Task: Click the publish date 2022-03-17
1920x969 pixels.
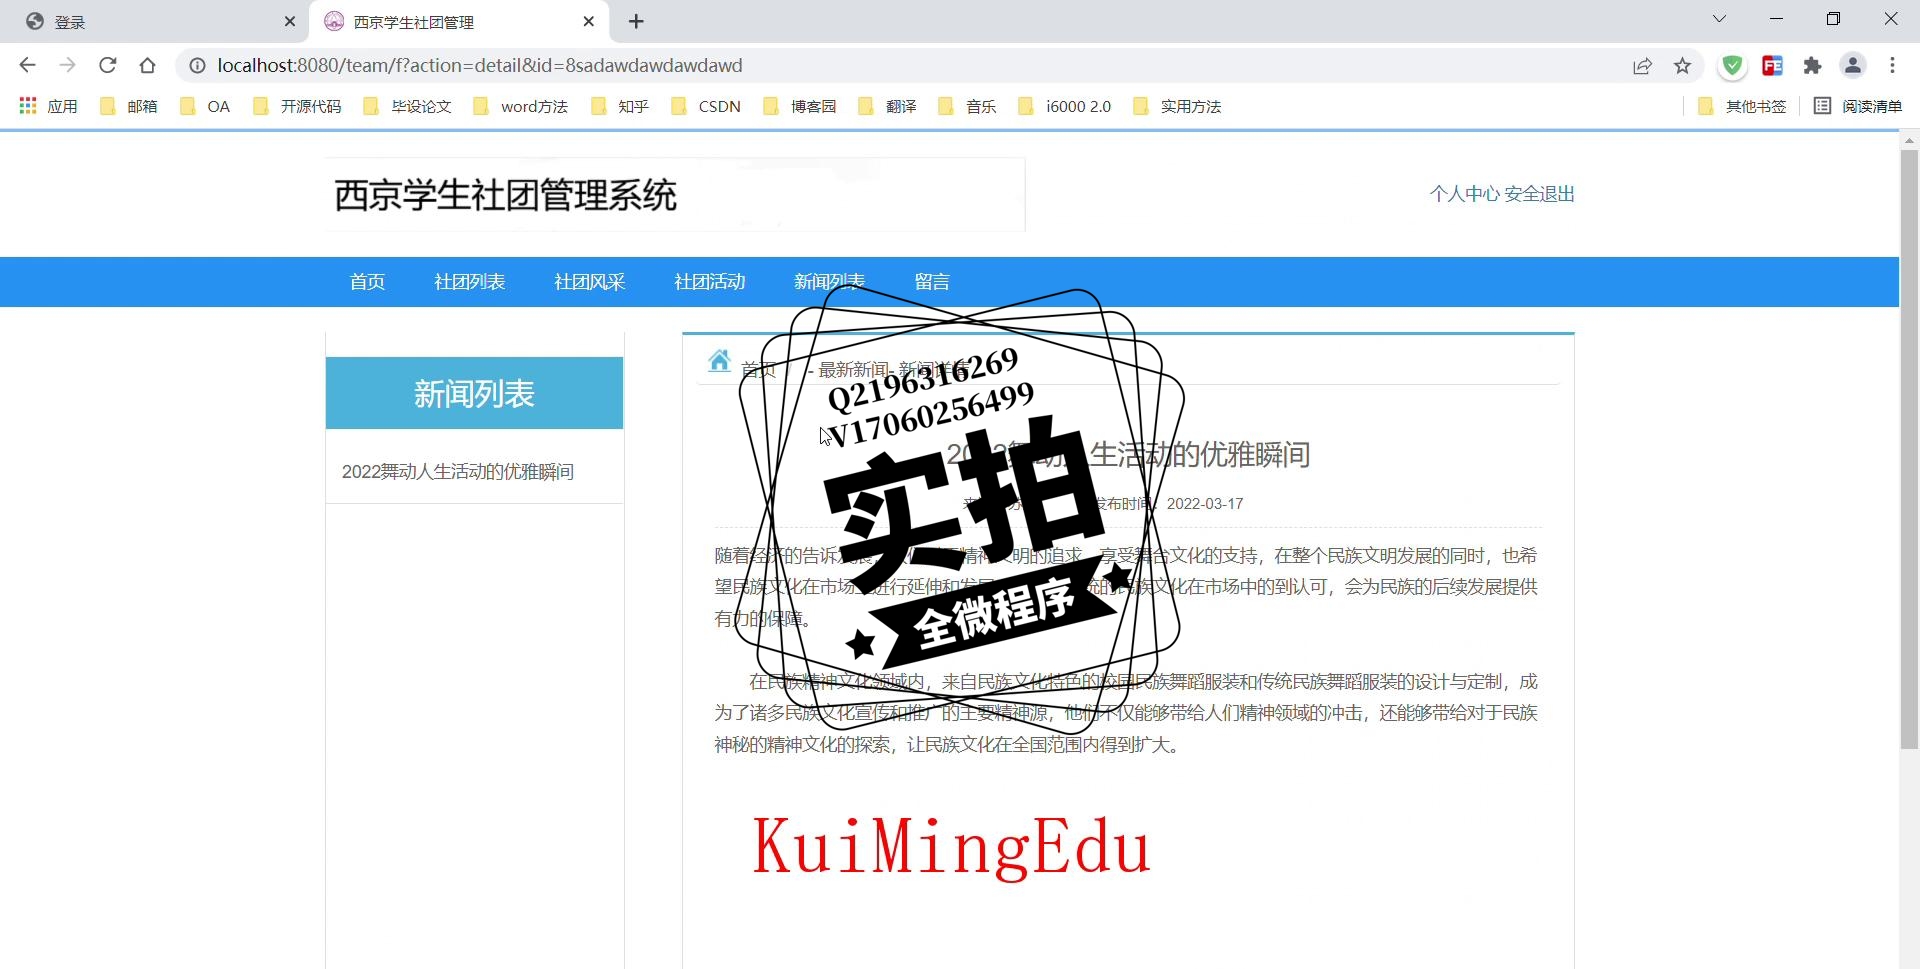Action: (1205, 504)
